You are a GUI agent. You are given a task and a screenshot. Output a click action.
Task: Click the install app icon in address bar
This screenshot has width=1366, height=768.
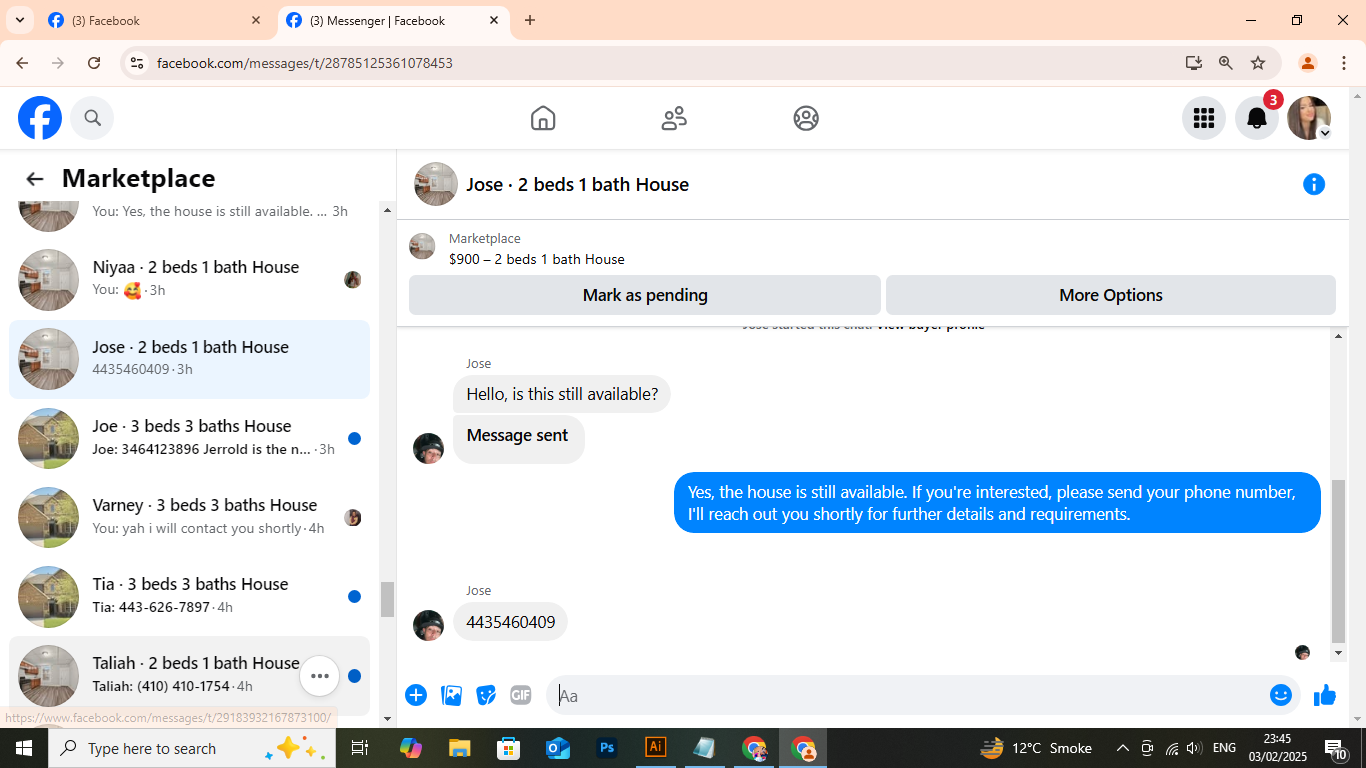(1194, 63)
